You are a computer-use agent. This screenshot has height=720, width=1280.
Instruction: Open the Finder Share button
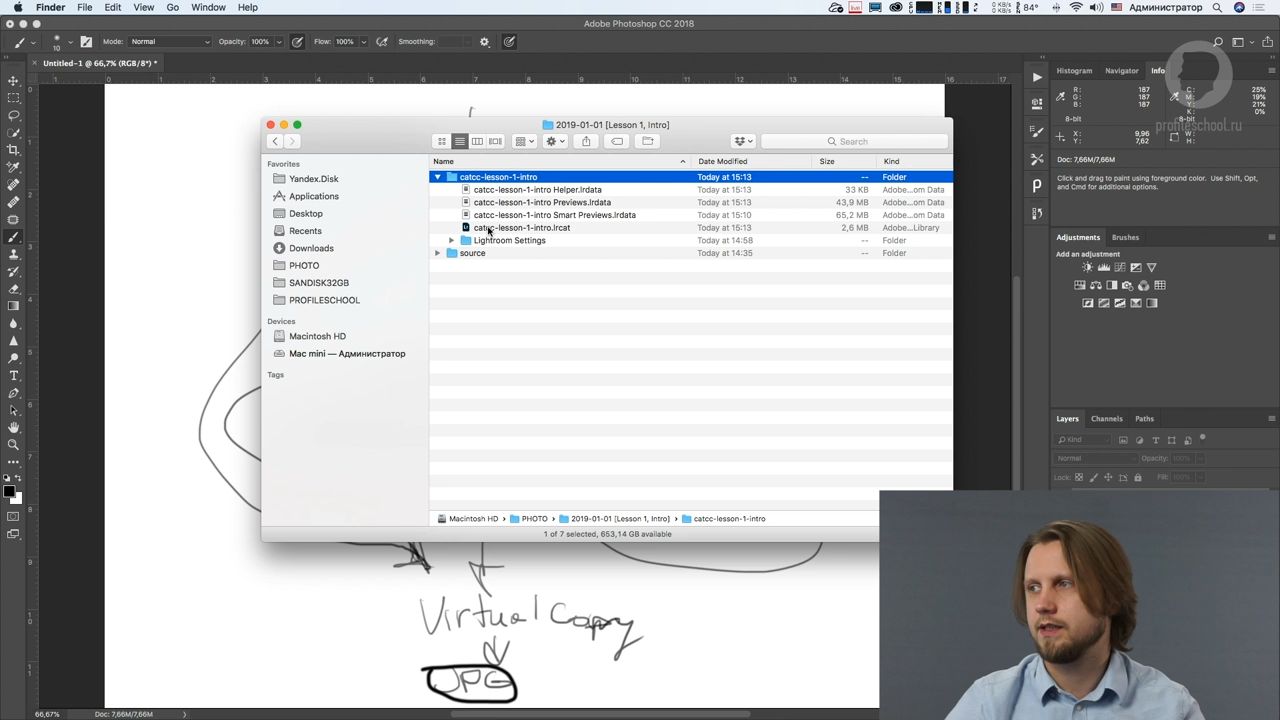click(x=586, y=141)
